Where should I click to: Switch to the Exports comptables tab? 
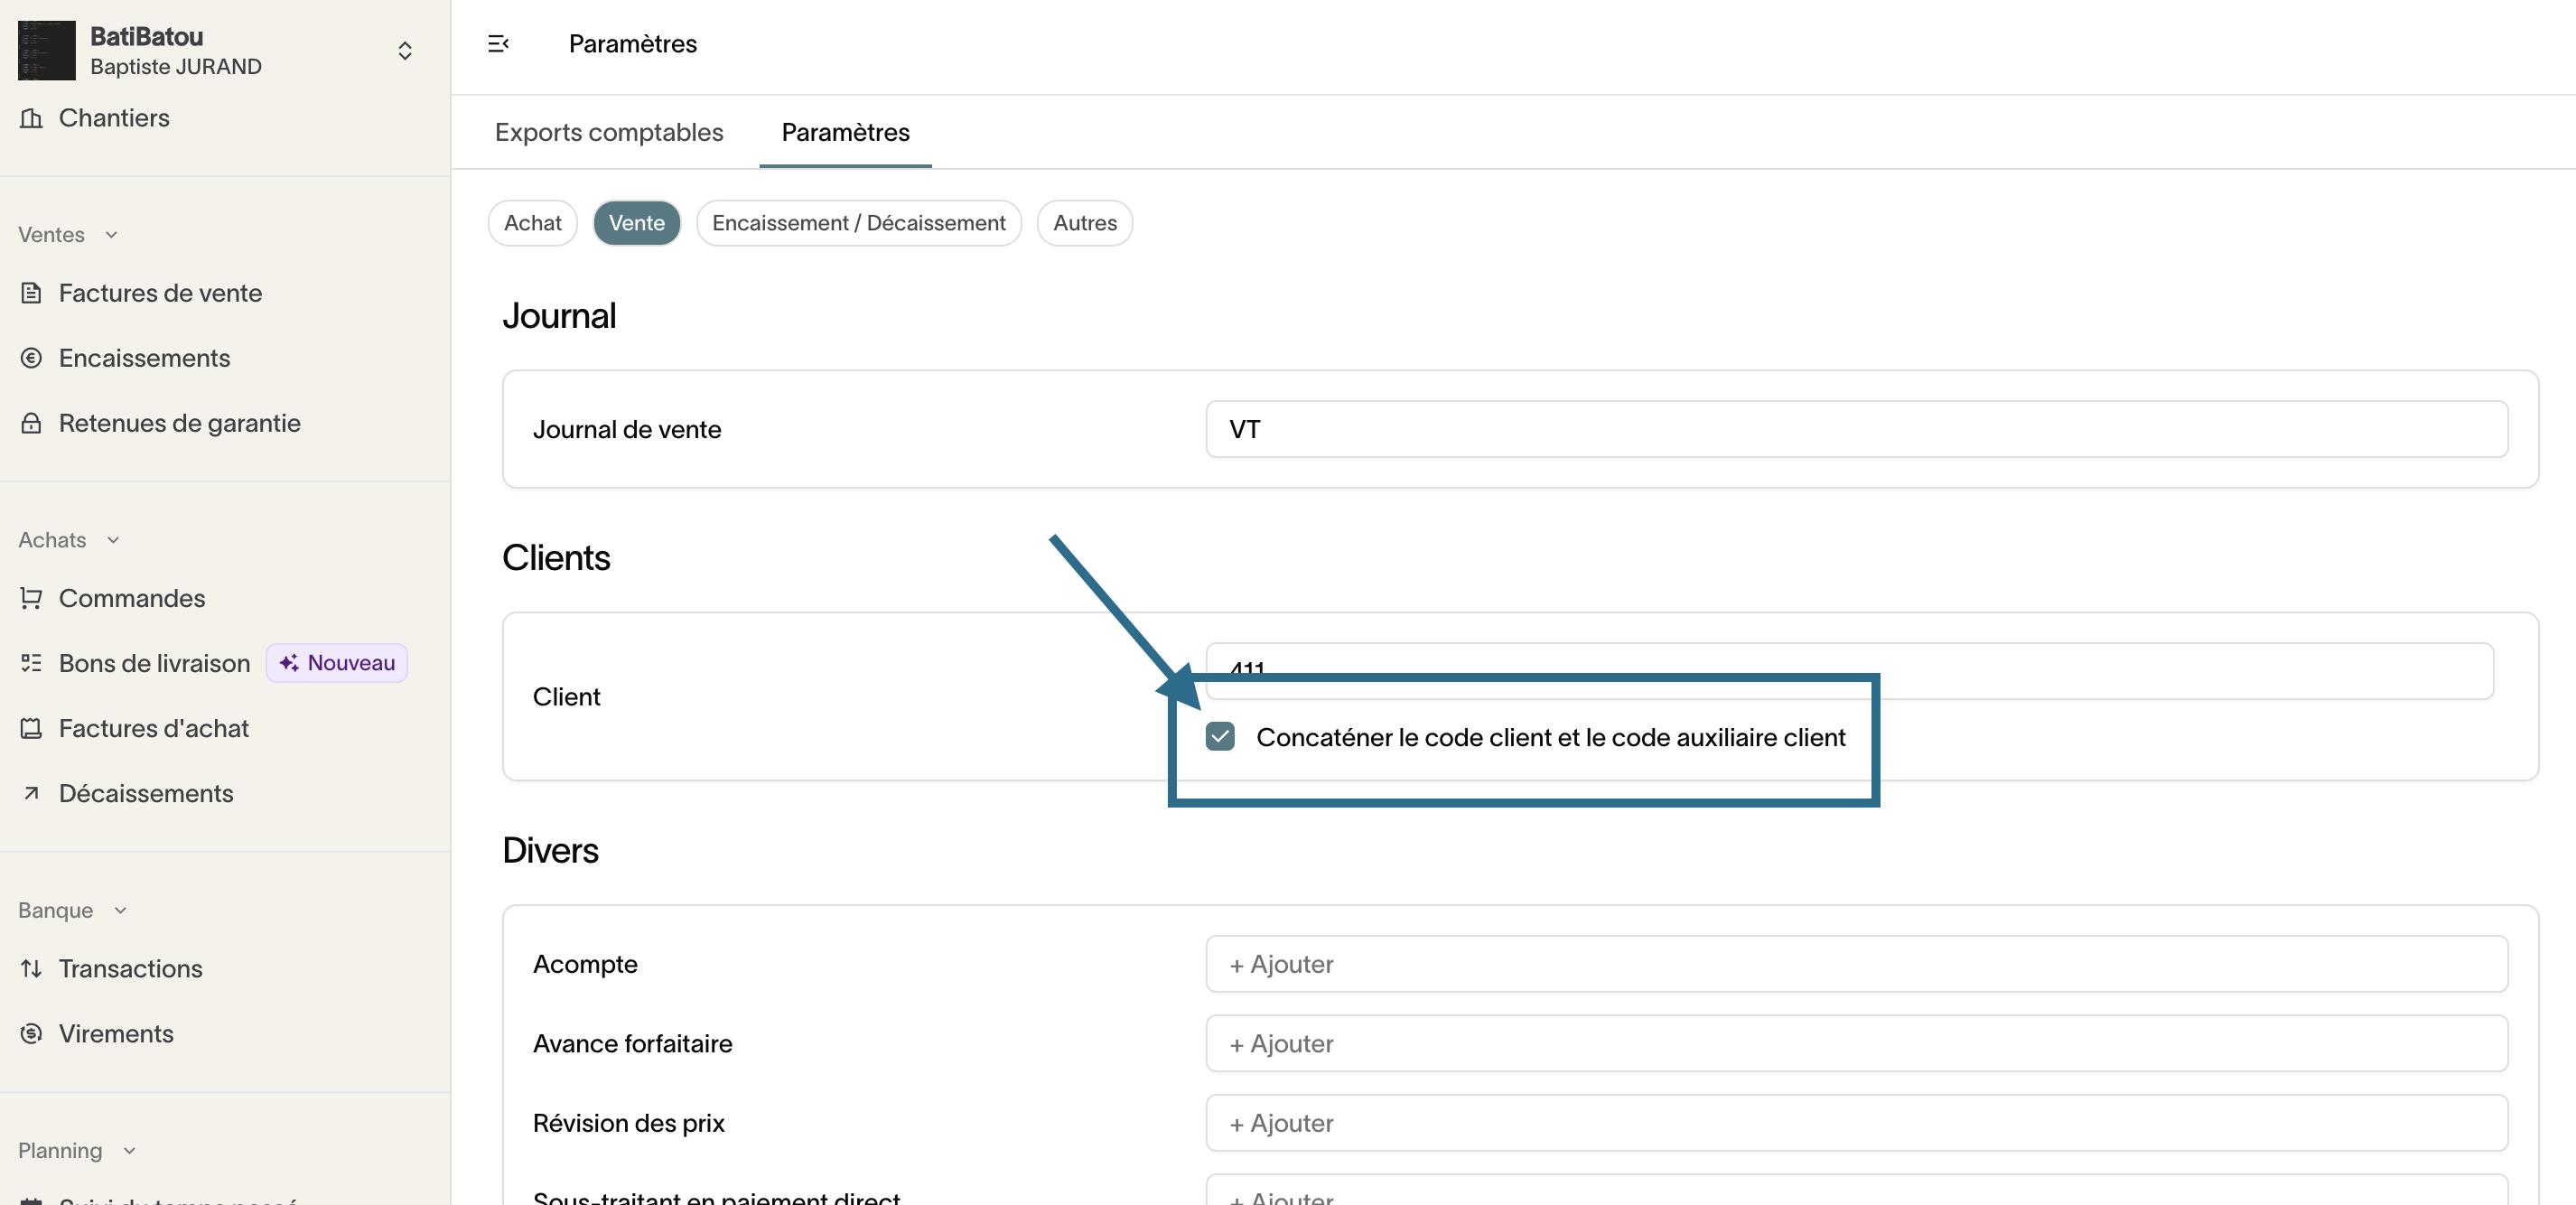click(x=608, y=132)
